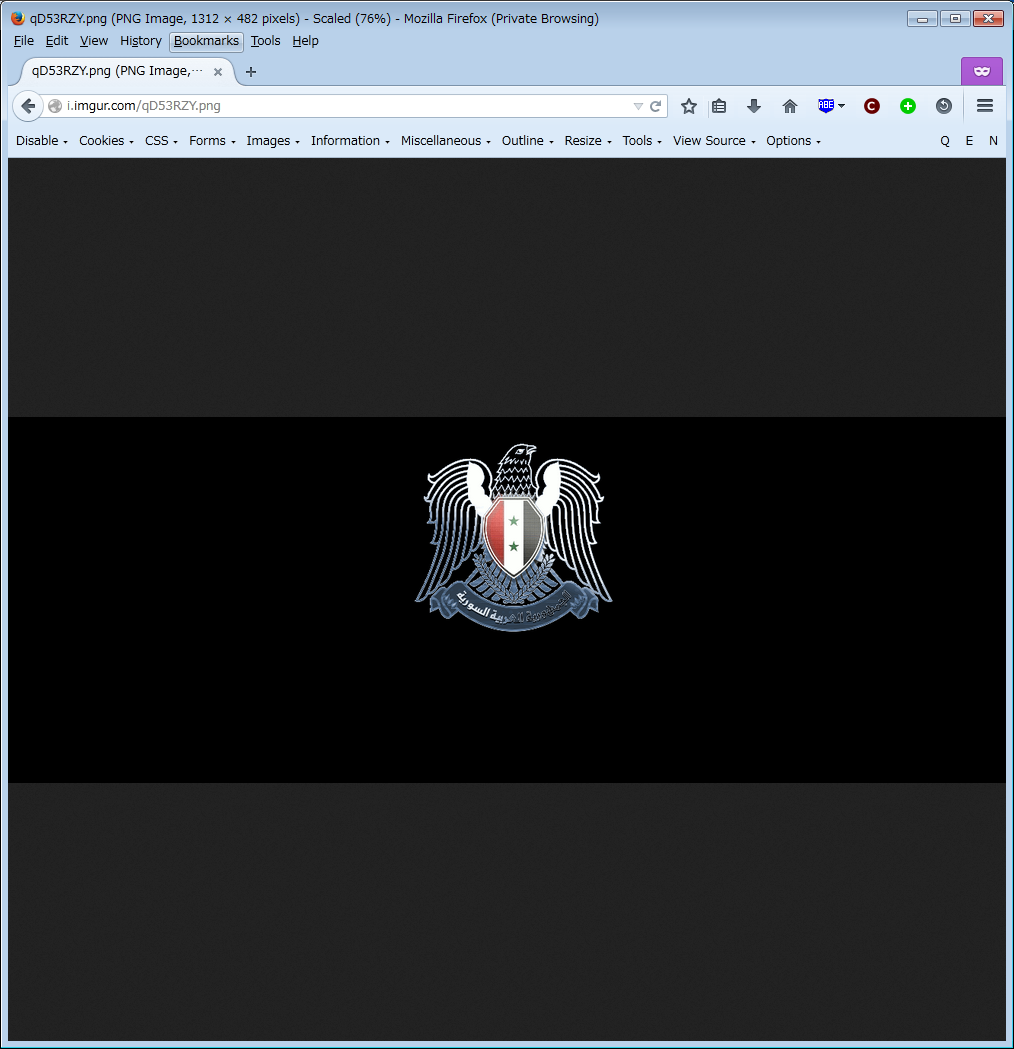The height and width of the screenshot is (1049, 1014).
Task: Maximize the Firefox window
Action: click(x=955, y=19)
